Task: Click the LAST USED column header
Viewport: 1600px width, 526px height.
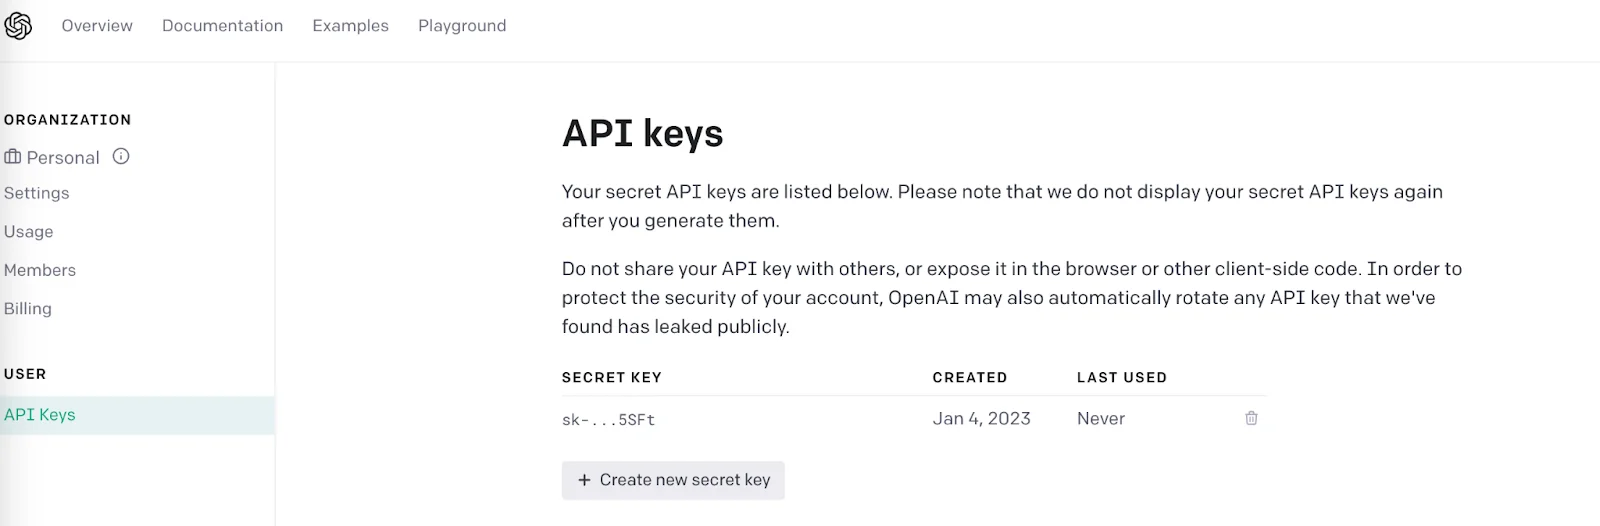Action: click(x=1121, y=378)
